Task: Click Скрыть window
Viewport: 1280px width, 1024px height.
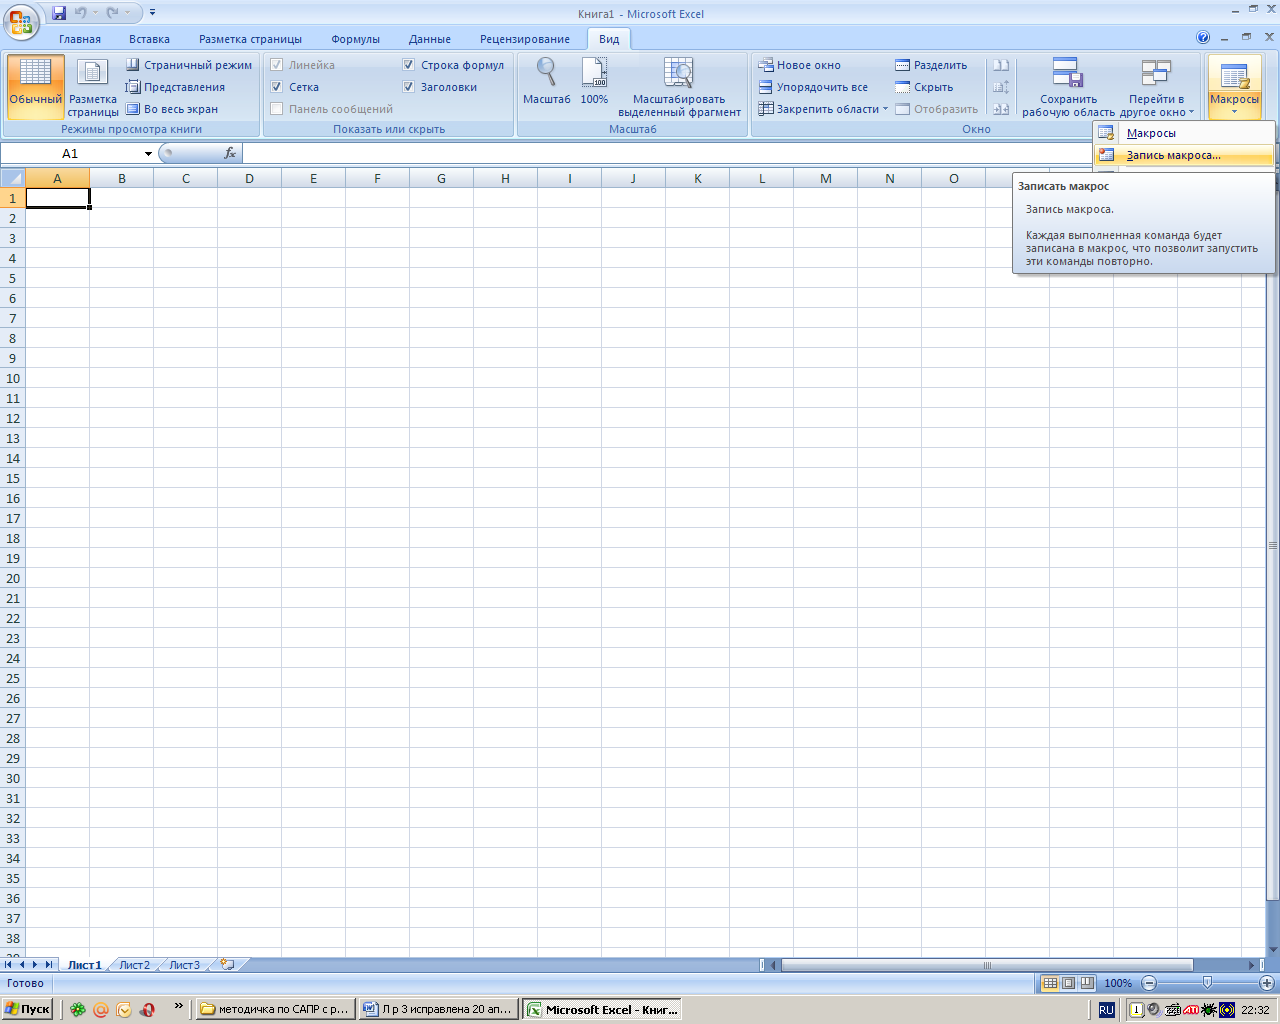Action: (924, 87)
